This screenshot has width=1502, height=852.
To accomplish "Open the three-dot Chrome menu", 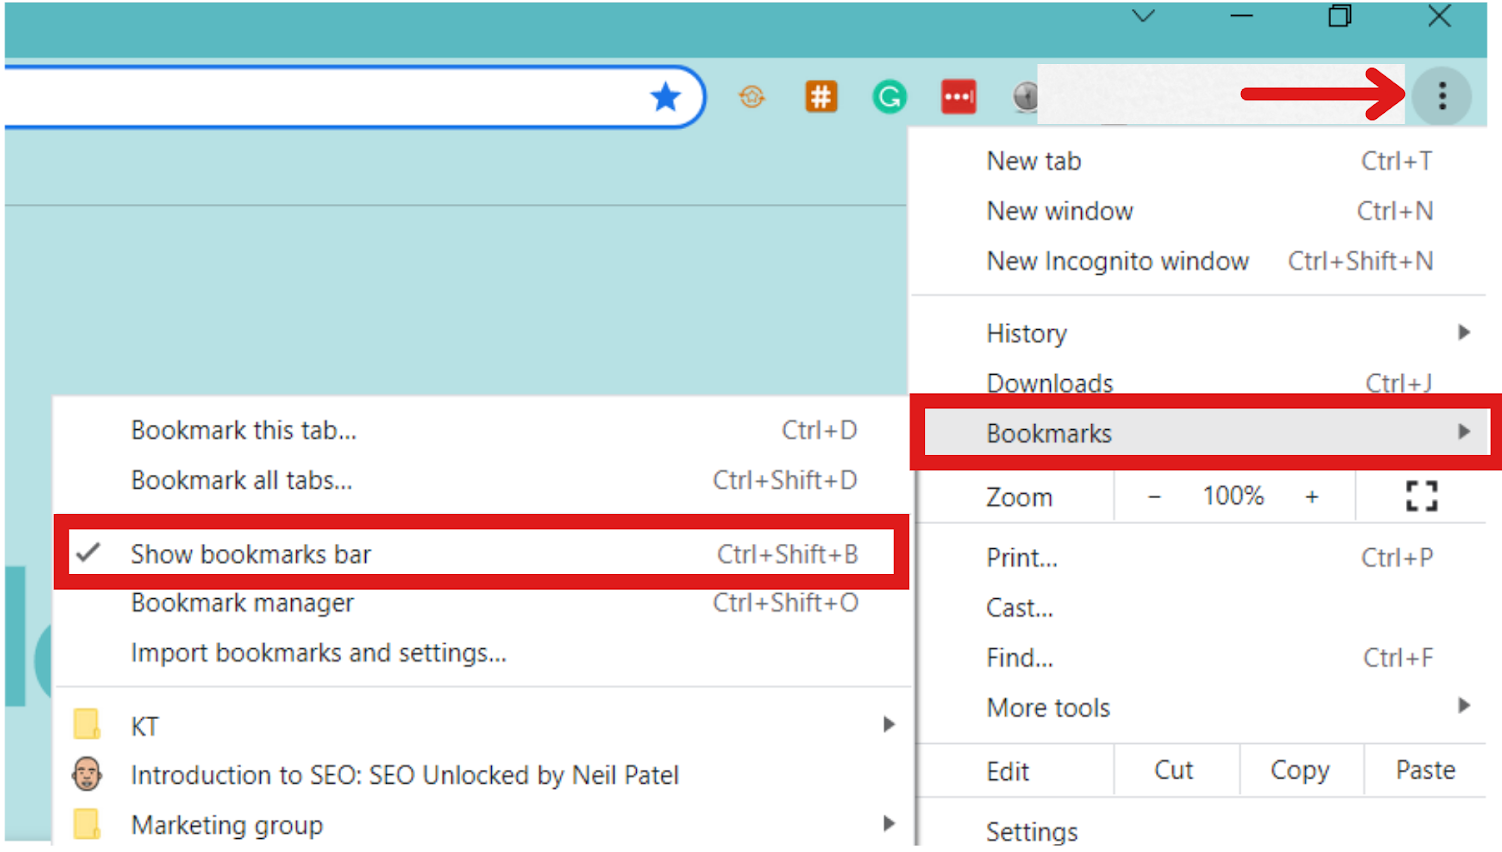I will 1441,96.
